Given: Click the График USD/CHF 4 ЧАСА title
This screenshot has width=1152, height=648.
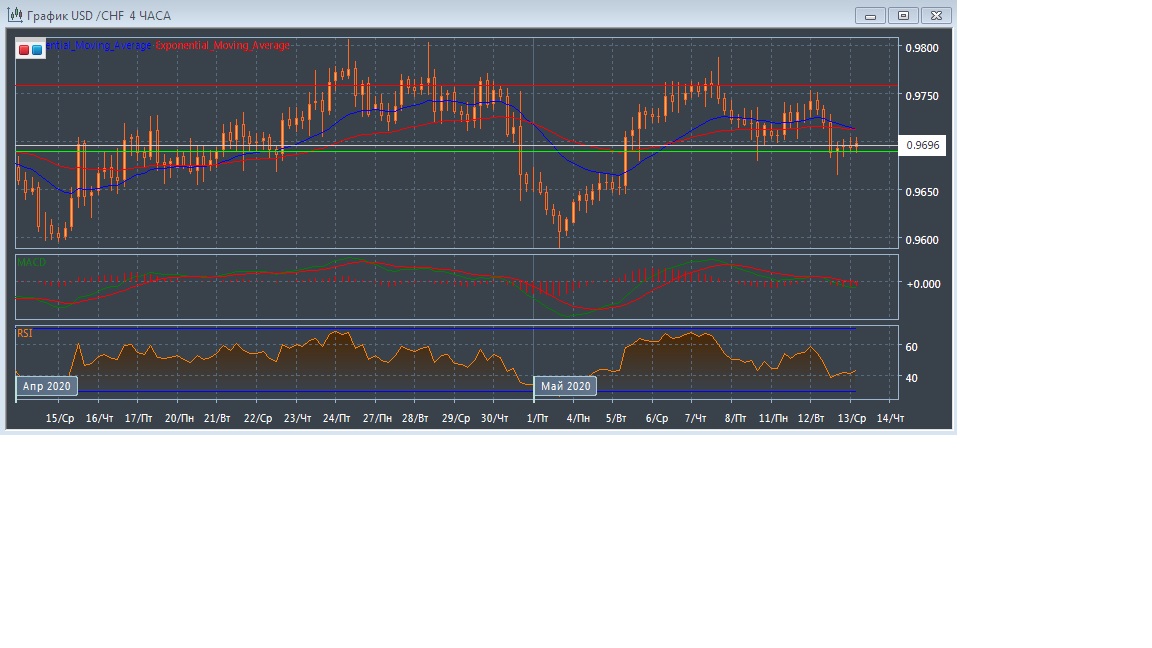Looking at the screenshot, I should pyautogui.click(x=98, y=16).
